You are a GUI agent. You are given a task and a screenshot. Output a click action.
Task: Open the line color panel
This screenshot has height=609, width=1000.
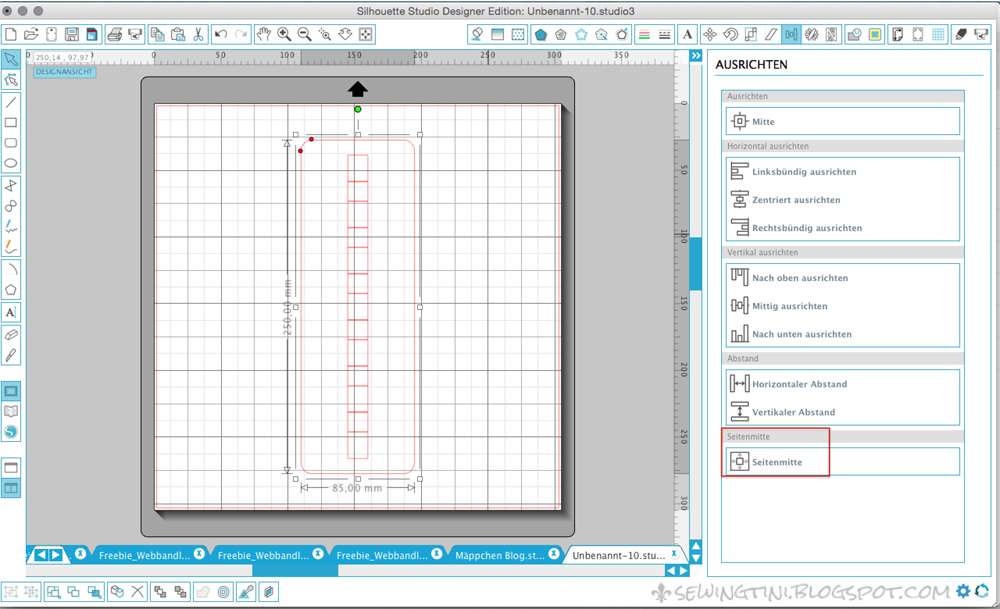point(644,34)
